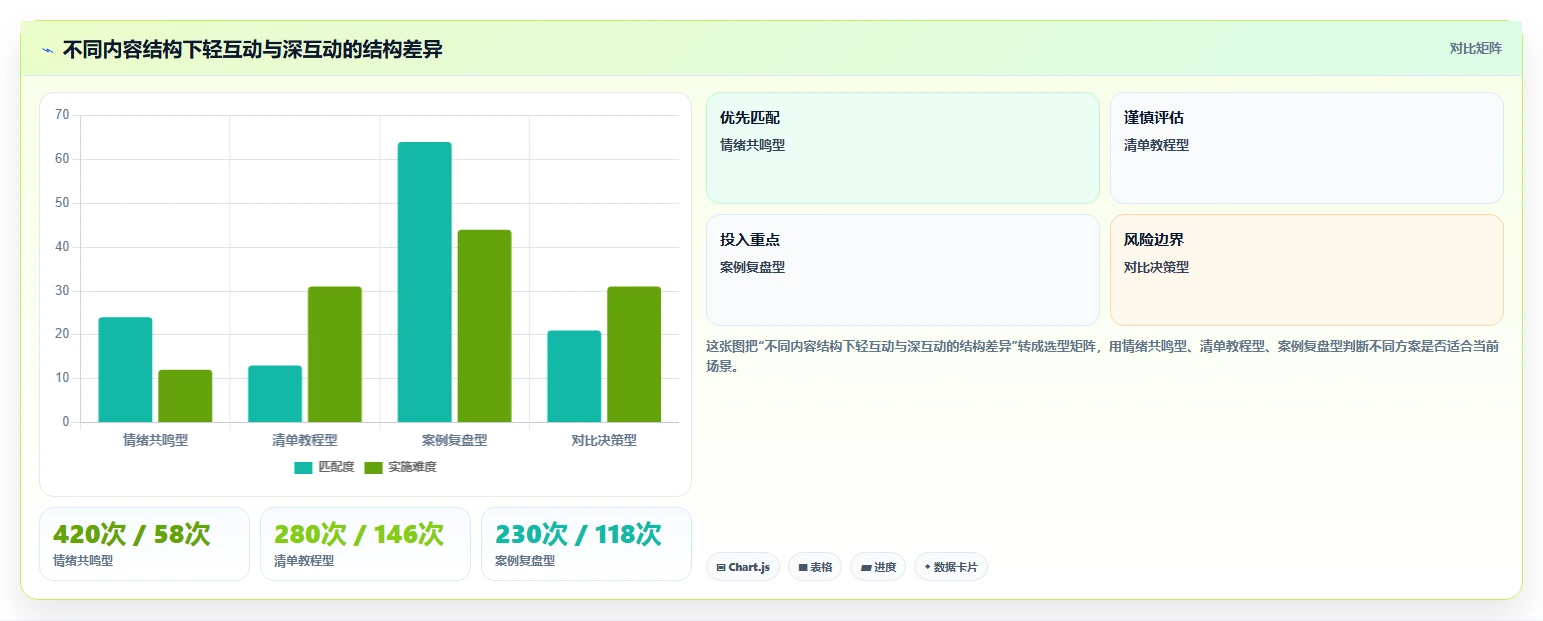This screenshot has width=1543, height=621.
Task: Click the y-axis value 40
Action: point(62,247)
